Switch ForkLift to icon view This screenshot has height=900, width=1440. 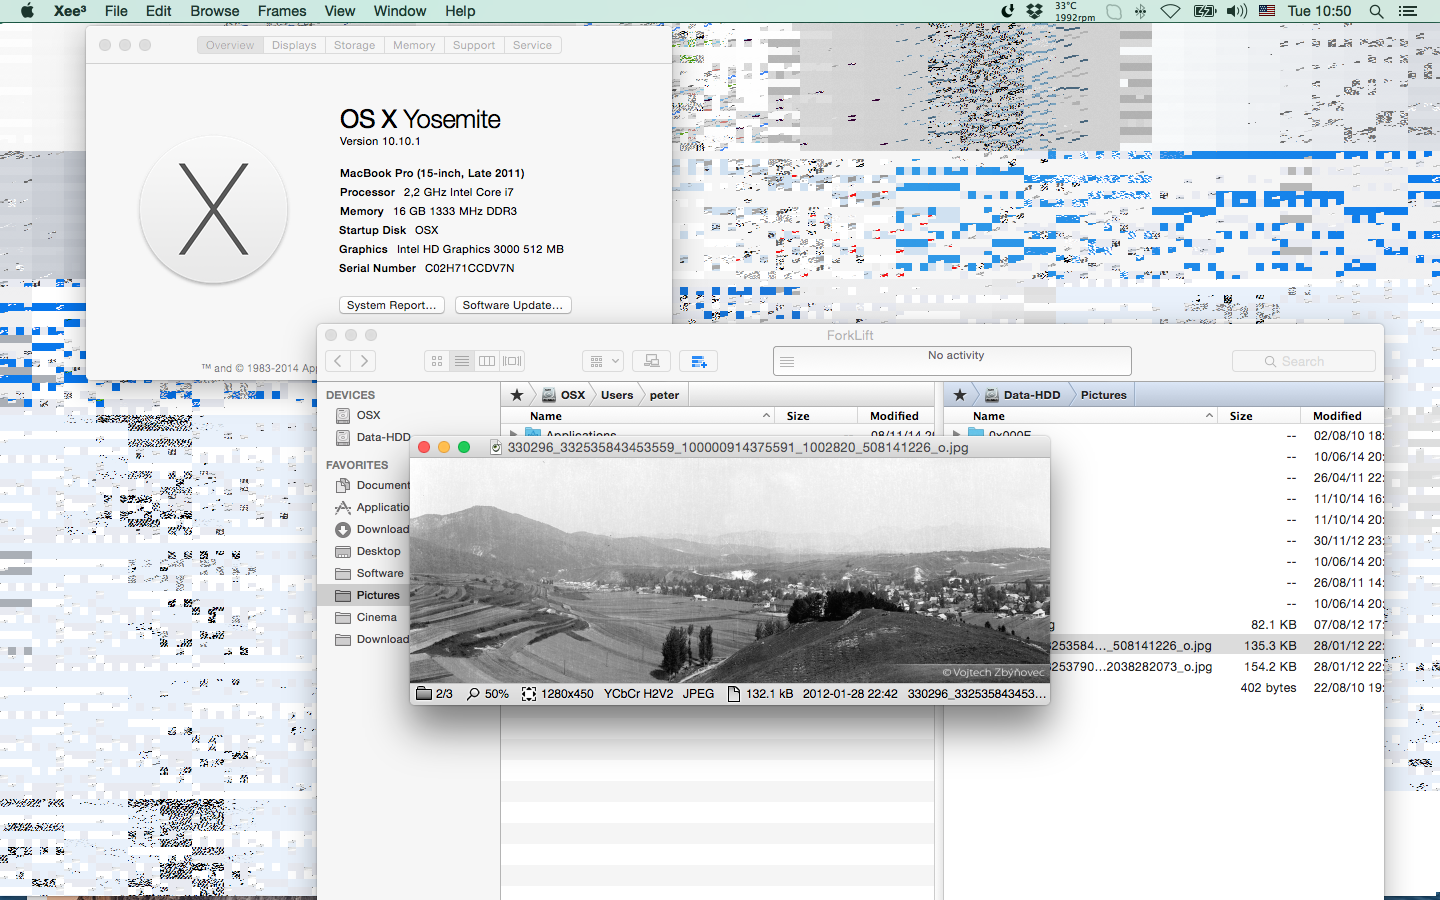437,361
